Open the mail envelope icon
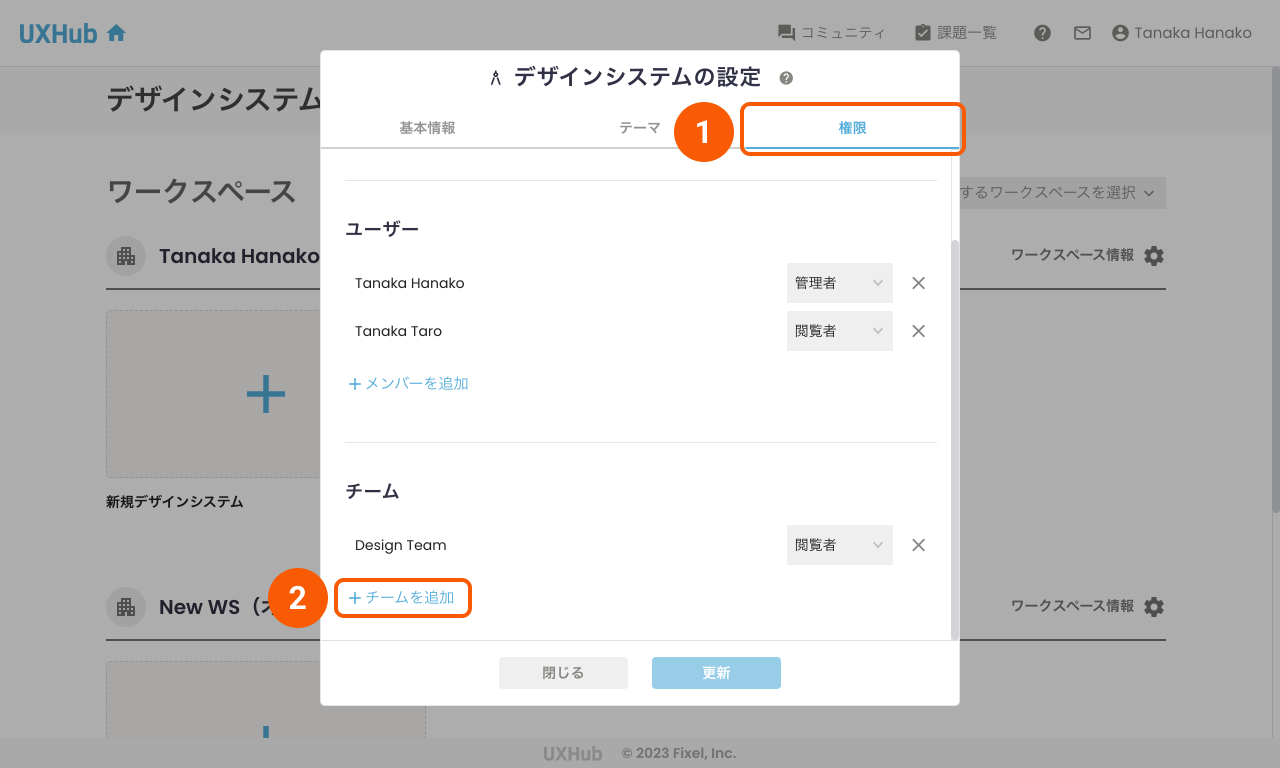This screenshot has height=768, width=1280. click(x=1082, y=32)
